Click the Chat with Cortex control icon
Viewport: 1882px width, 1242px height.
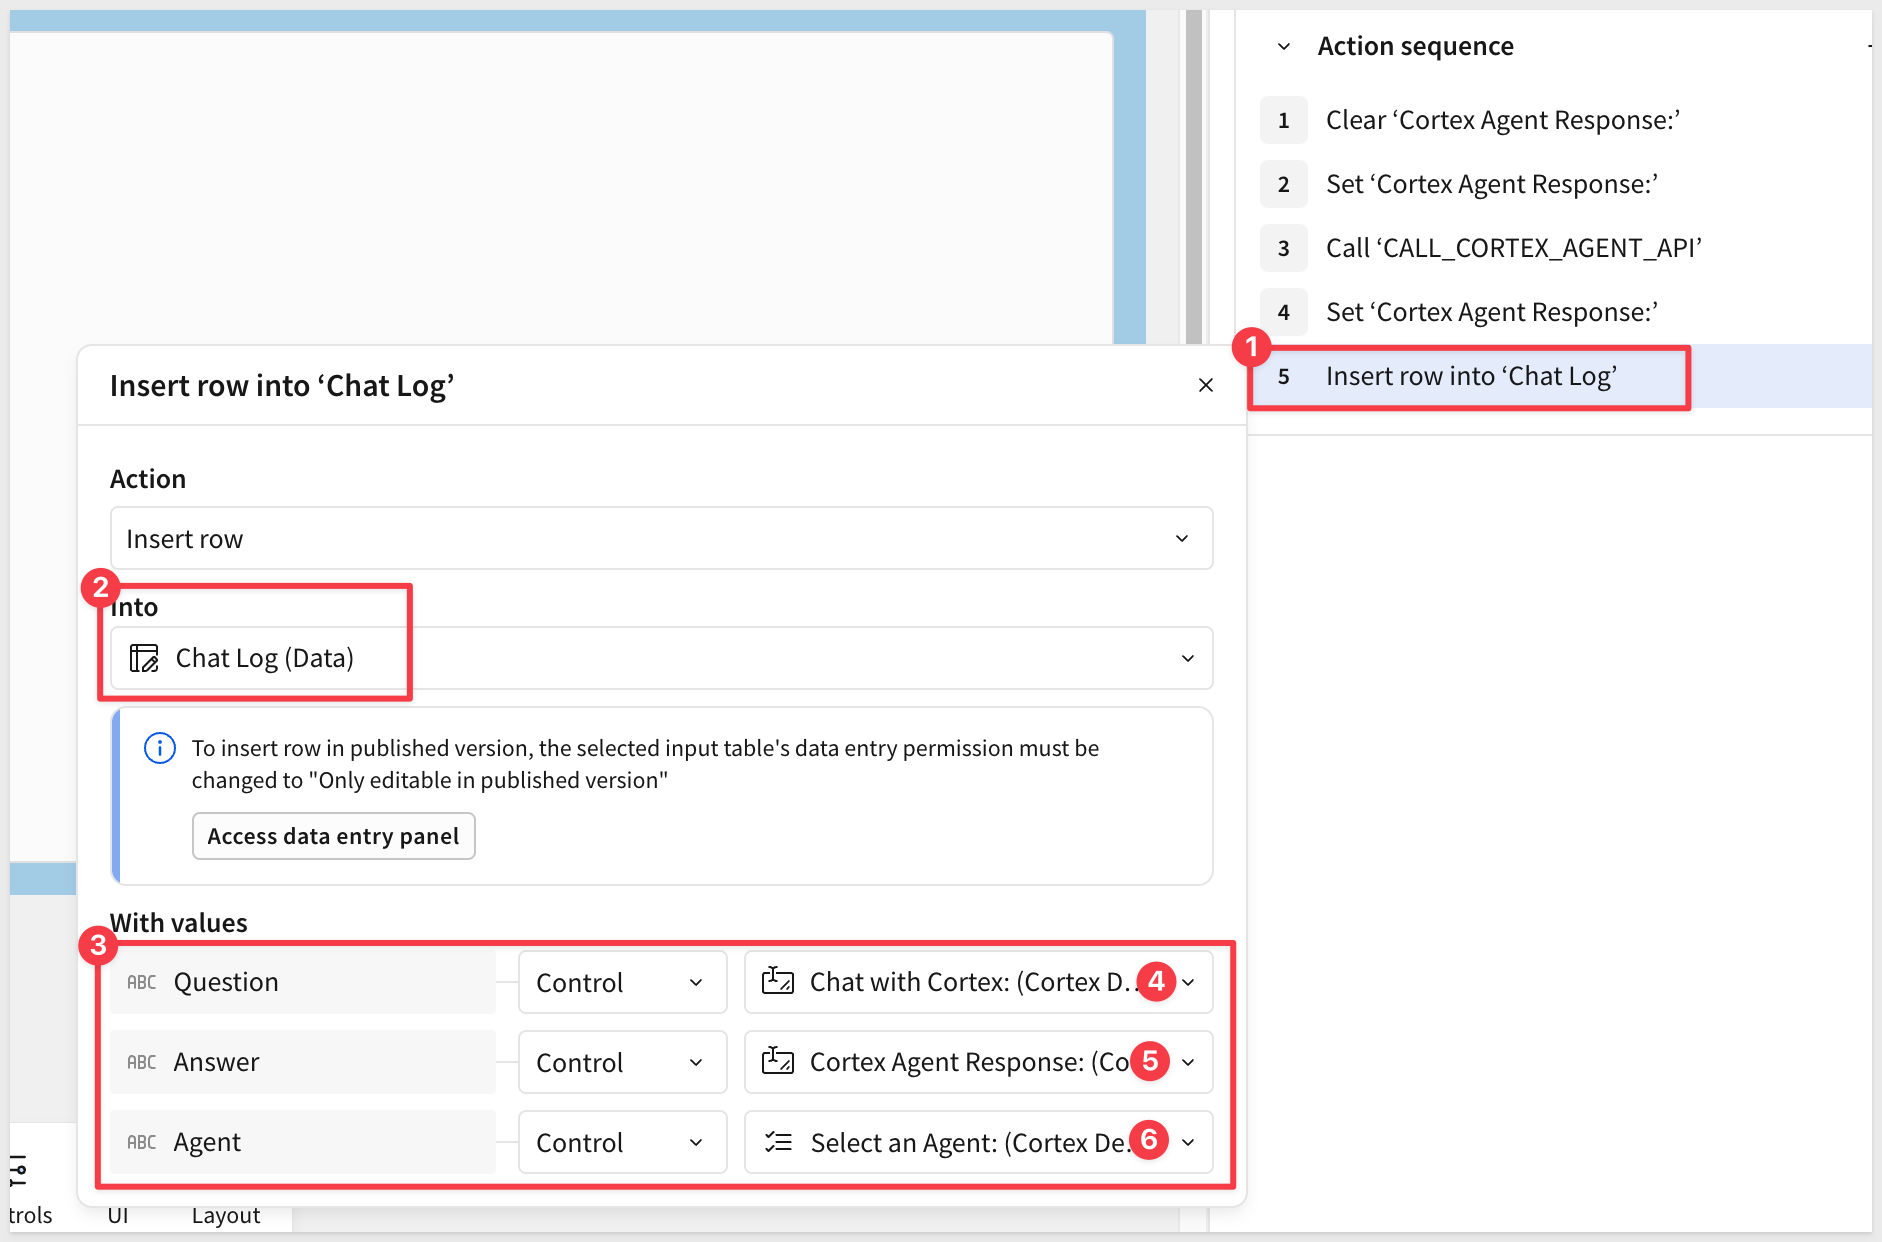click(778, 981)
